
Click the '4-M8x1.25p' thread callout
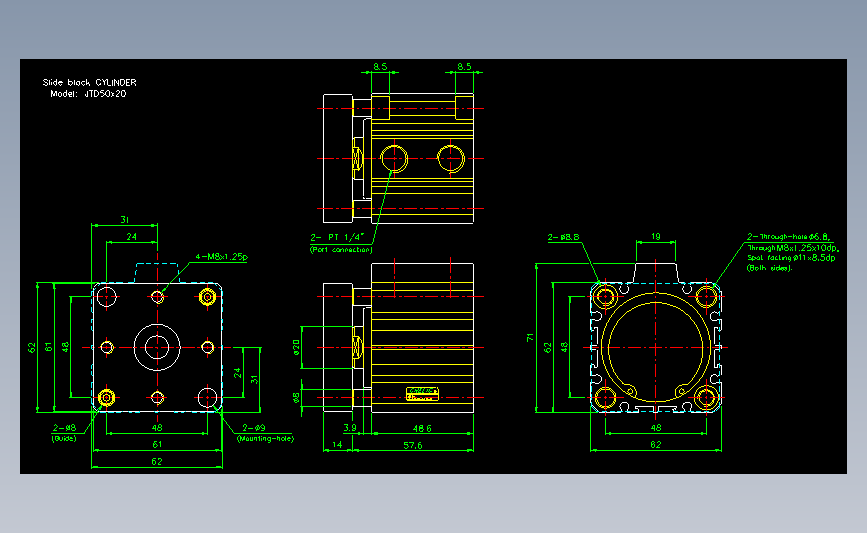[x=221, y=257]
